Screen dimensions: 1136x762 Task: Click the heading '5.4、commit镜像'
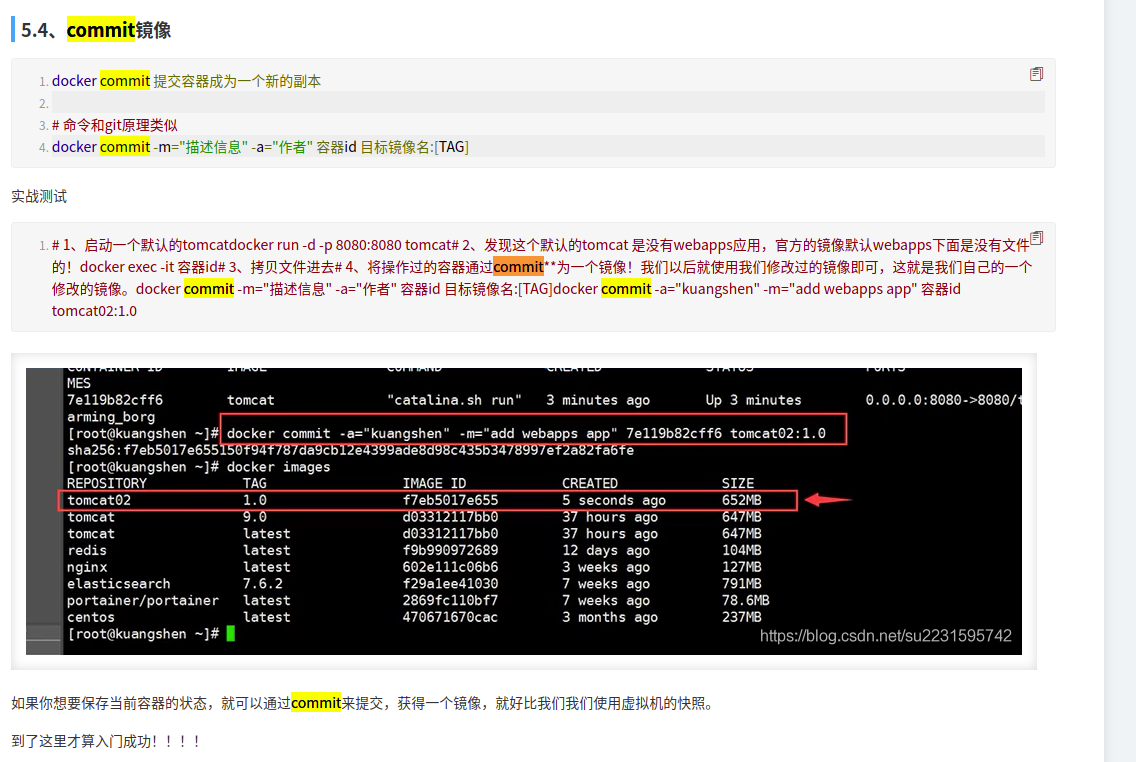click(96, 30)
